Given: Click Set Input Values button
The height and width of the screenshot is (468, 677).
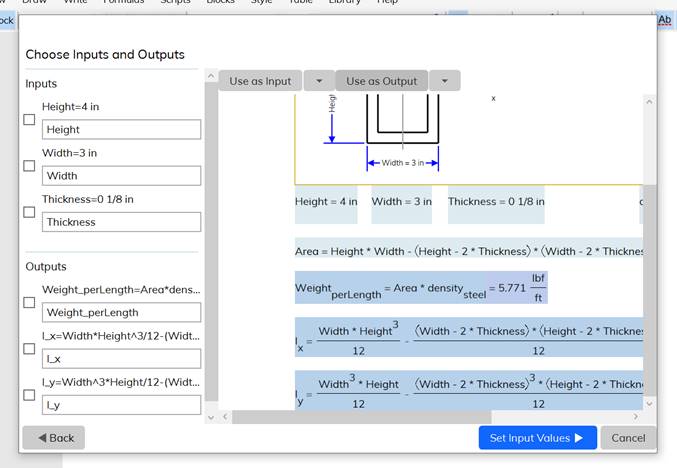Looking at the screenshot, I should pos(538,438).
